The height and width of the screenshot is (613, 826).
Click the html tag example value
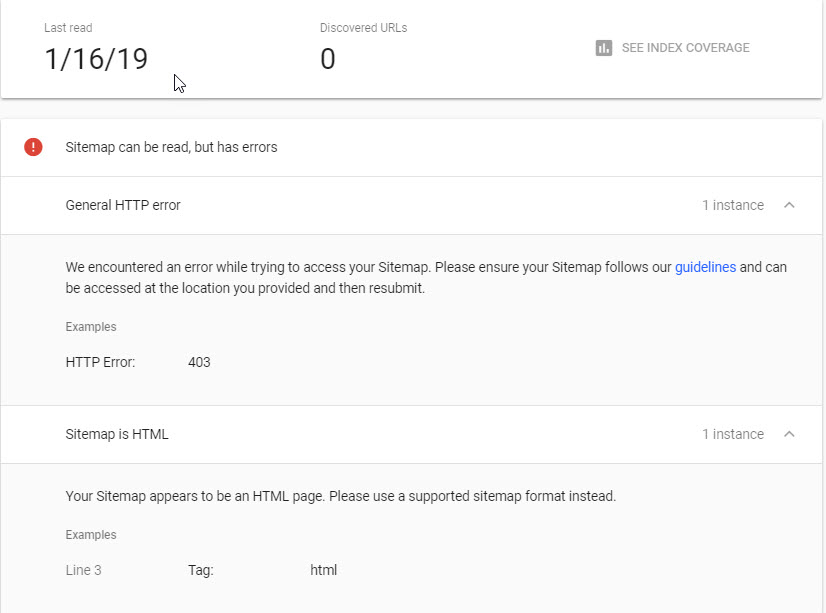click(x=323, y=570)
